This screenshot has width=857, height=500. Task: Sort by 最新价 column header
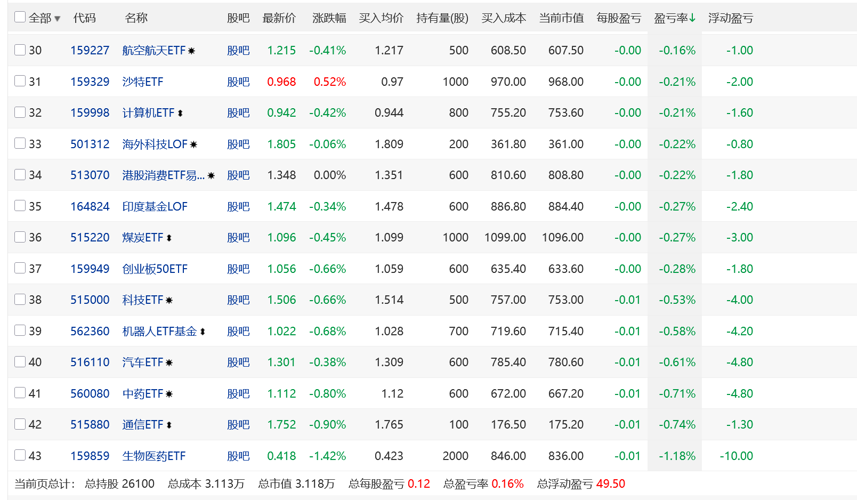click(x=279, y=18)
